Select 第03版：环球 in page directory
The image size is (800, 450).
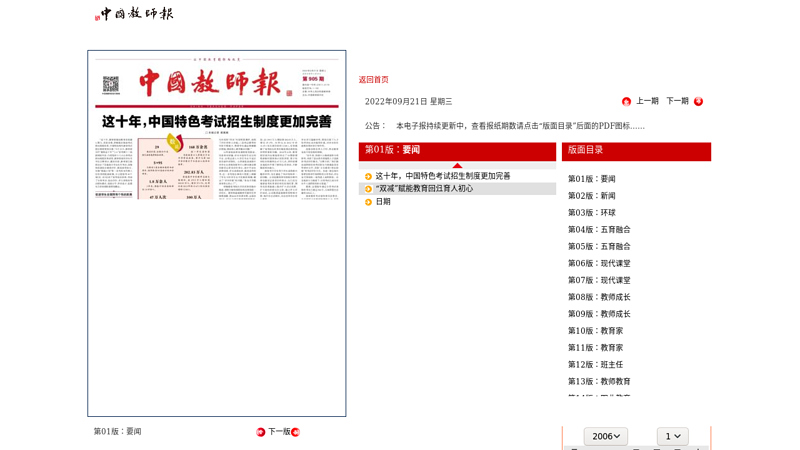pos(592,213)
